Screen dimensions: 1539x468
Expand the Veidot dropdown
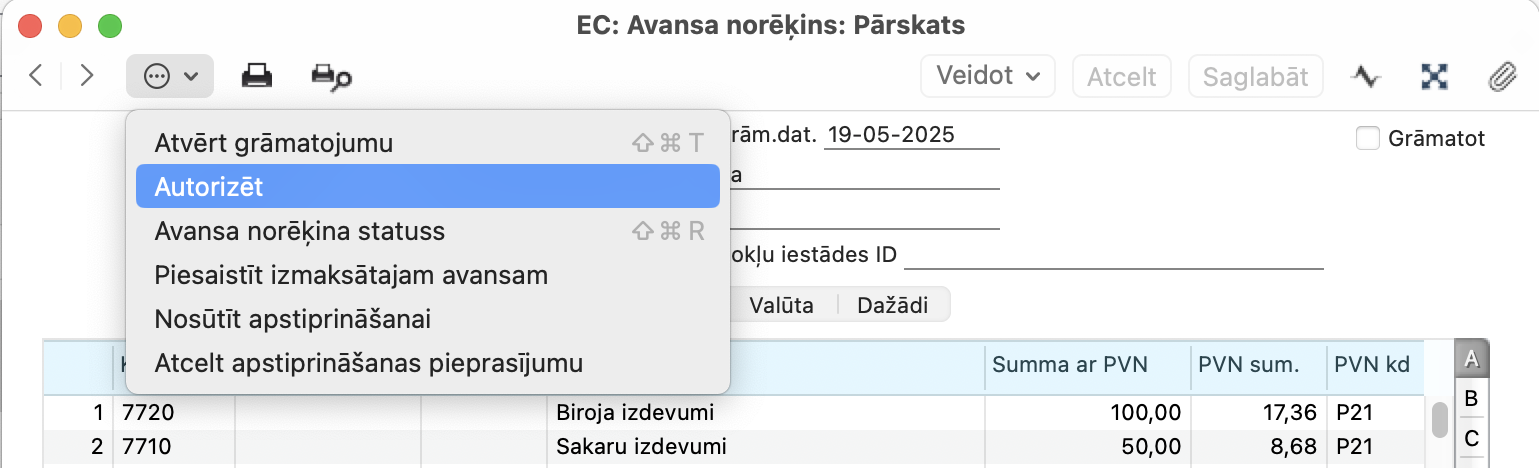tap(988, 76)
